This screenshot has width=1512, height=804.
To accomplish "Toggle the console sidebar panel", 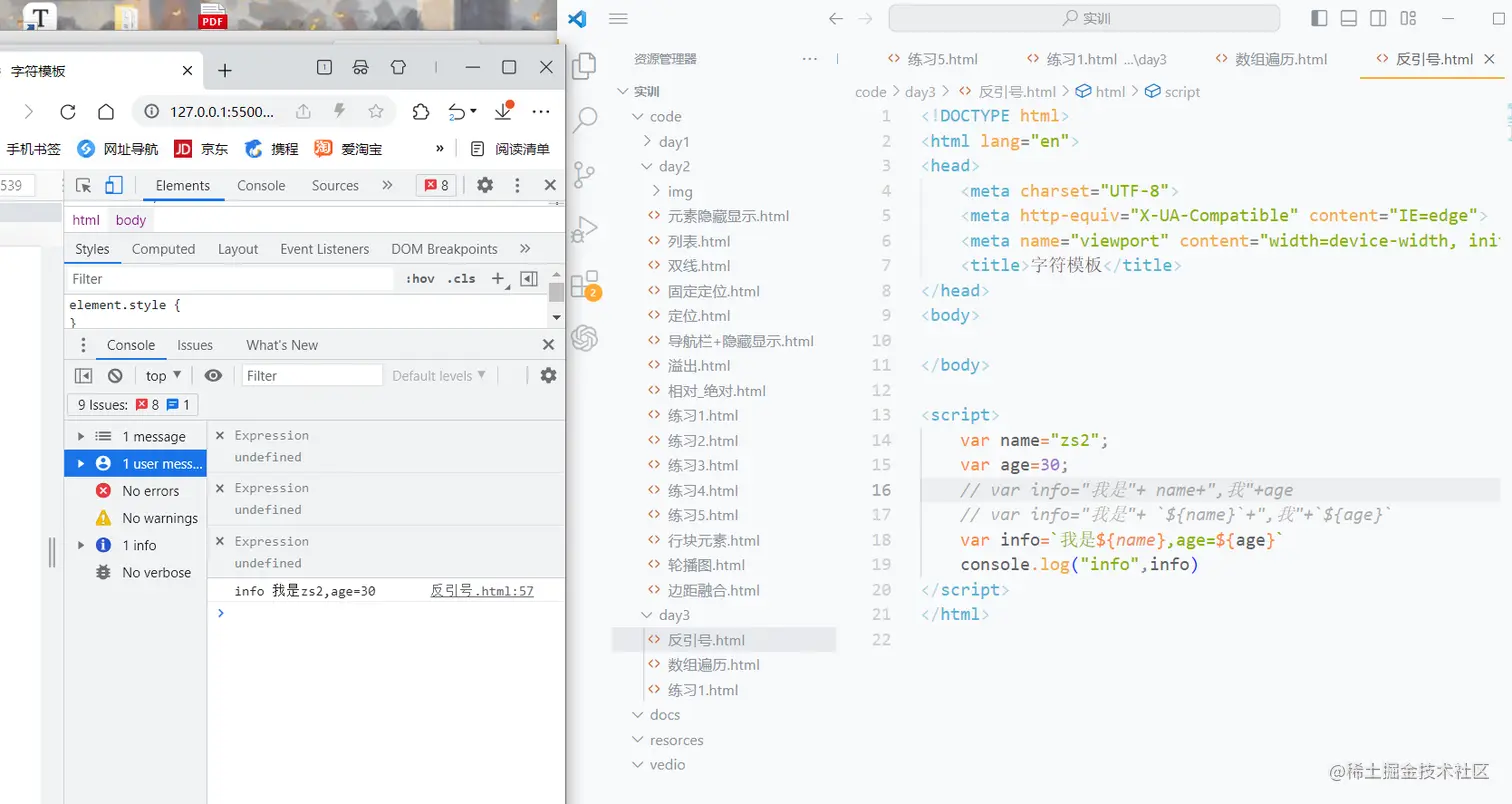I will [84, 376].
